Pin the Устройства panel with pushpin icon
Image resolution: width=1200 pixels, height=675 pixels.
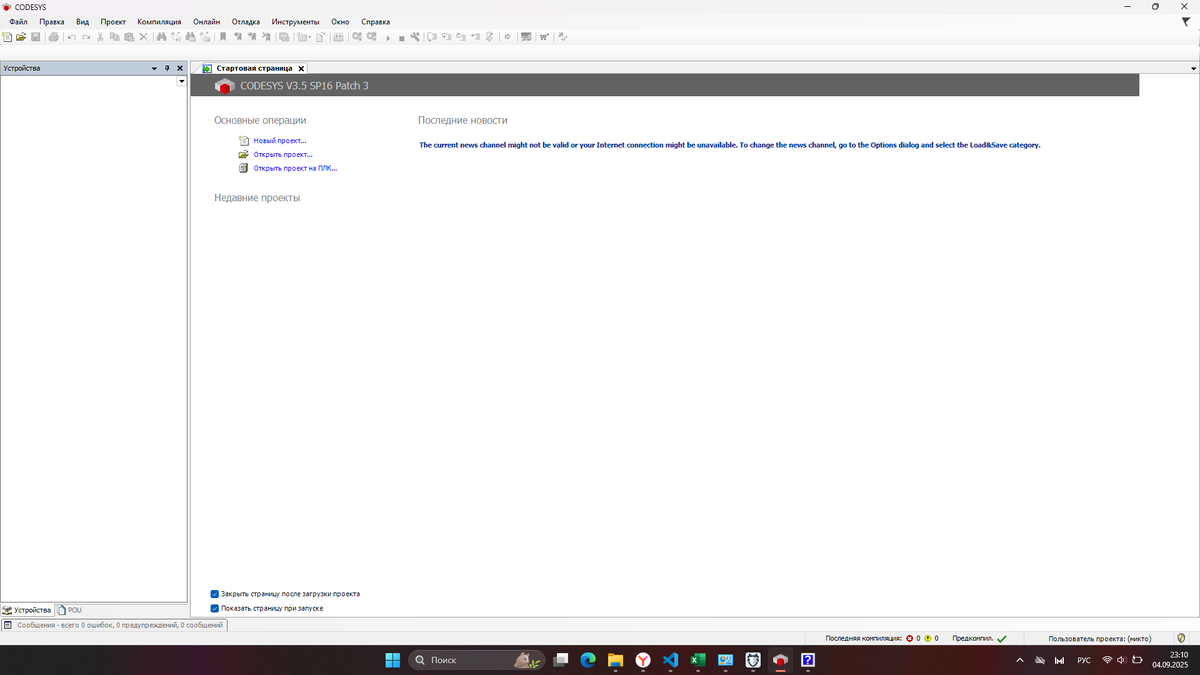[x=167, y=68]
